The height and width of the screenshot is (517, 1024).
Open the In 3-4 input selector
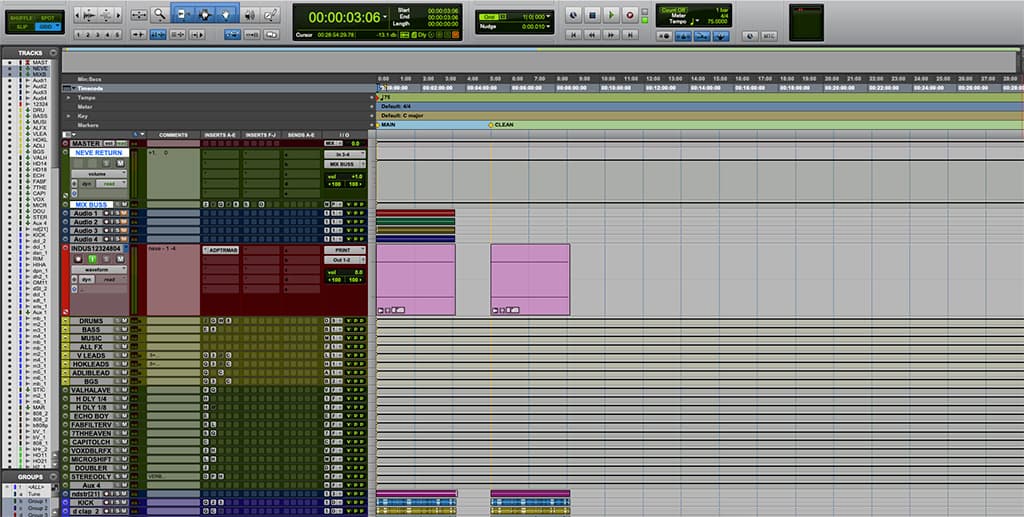345,154
